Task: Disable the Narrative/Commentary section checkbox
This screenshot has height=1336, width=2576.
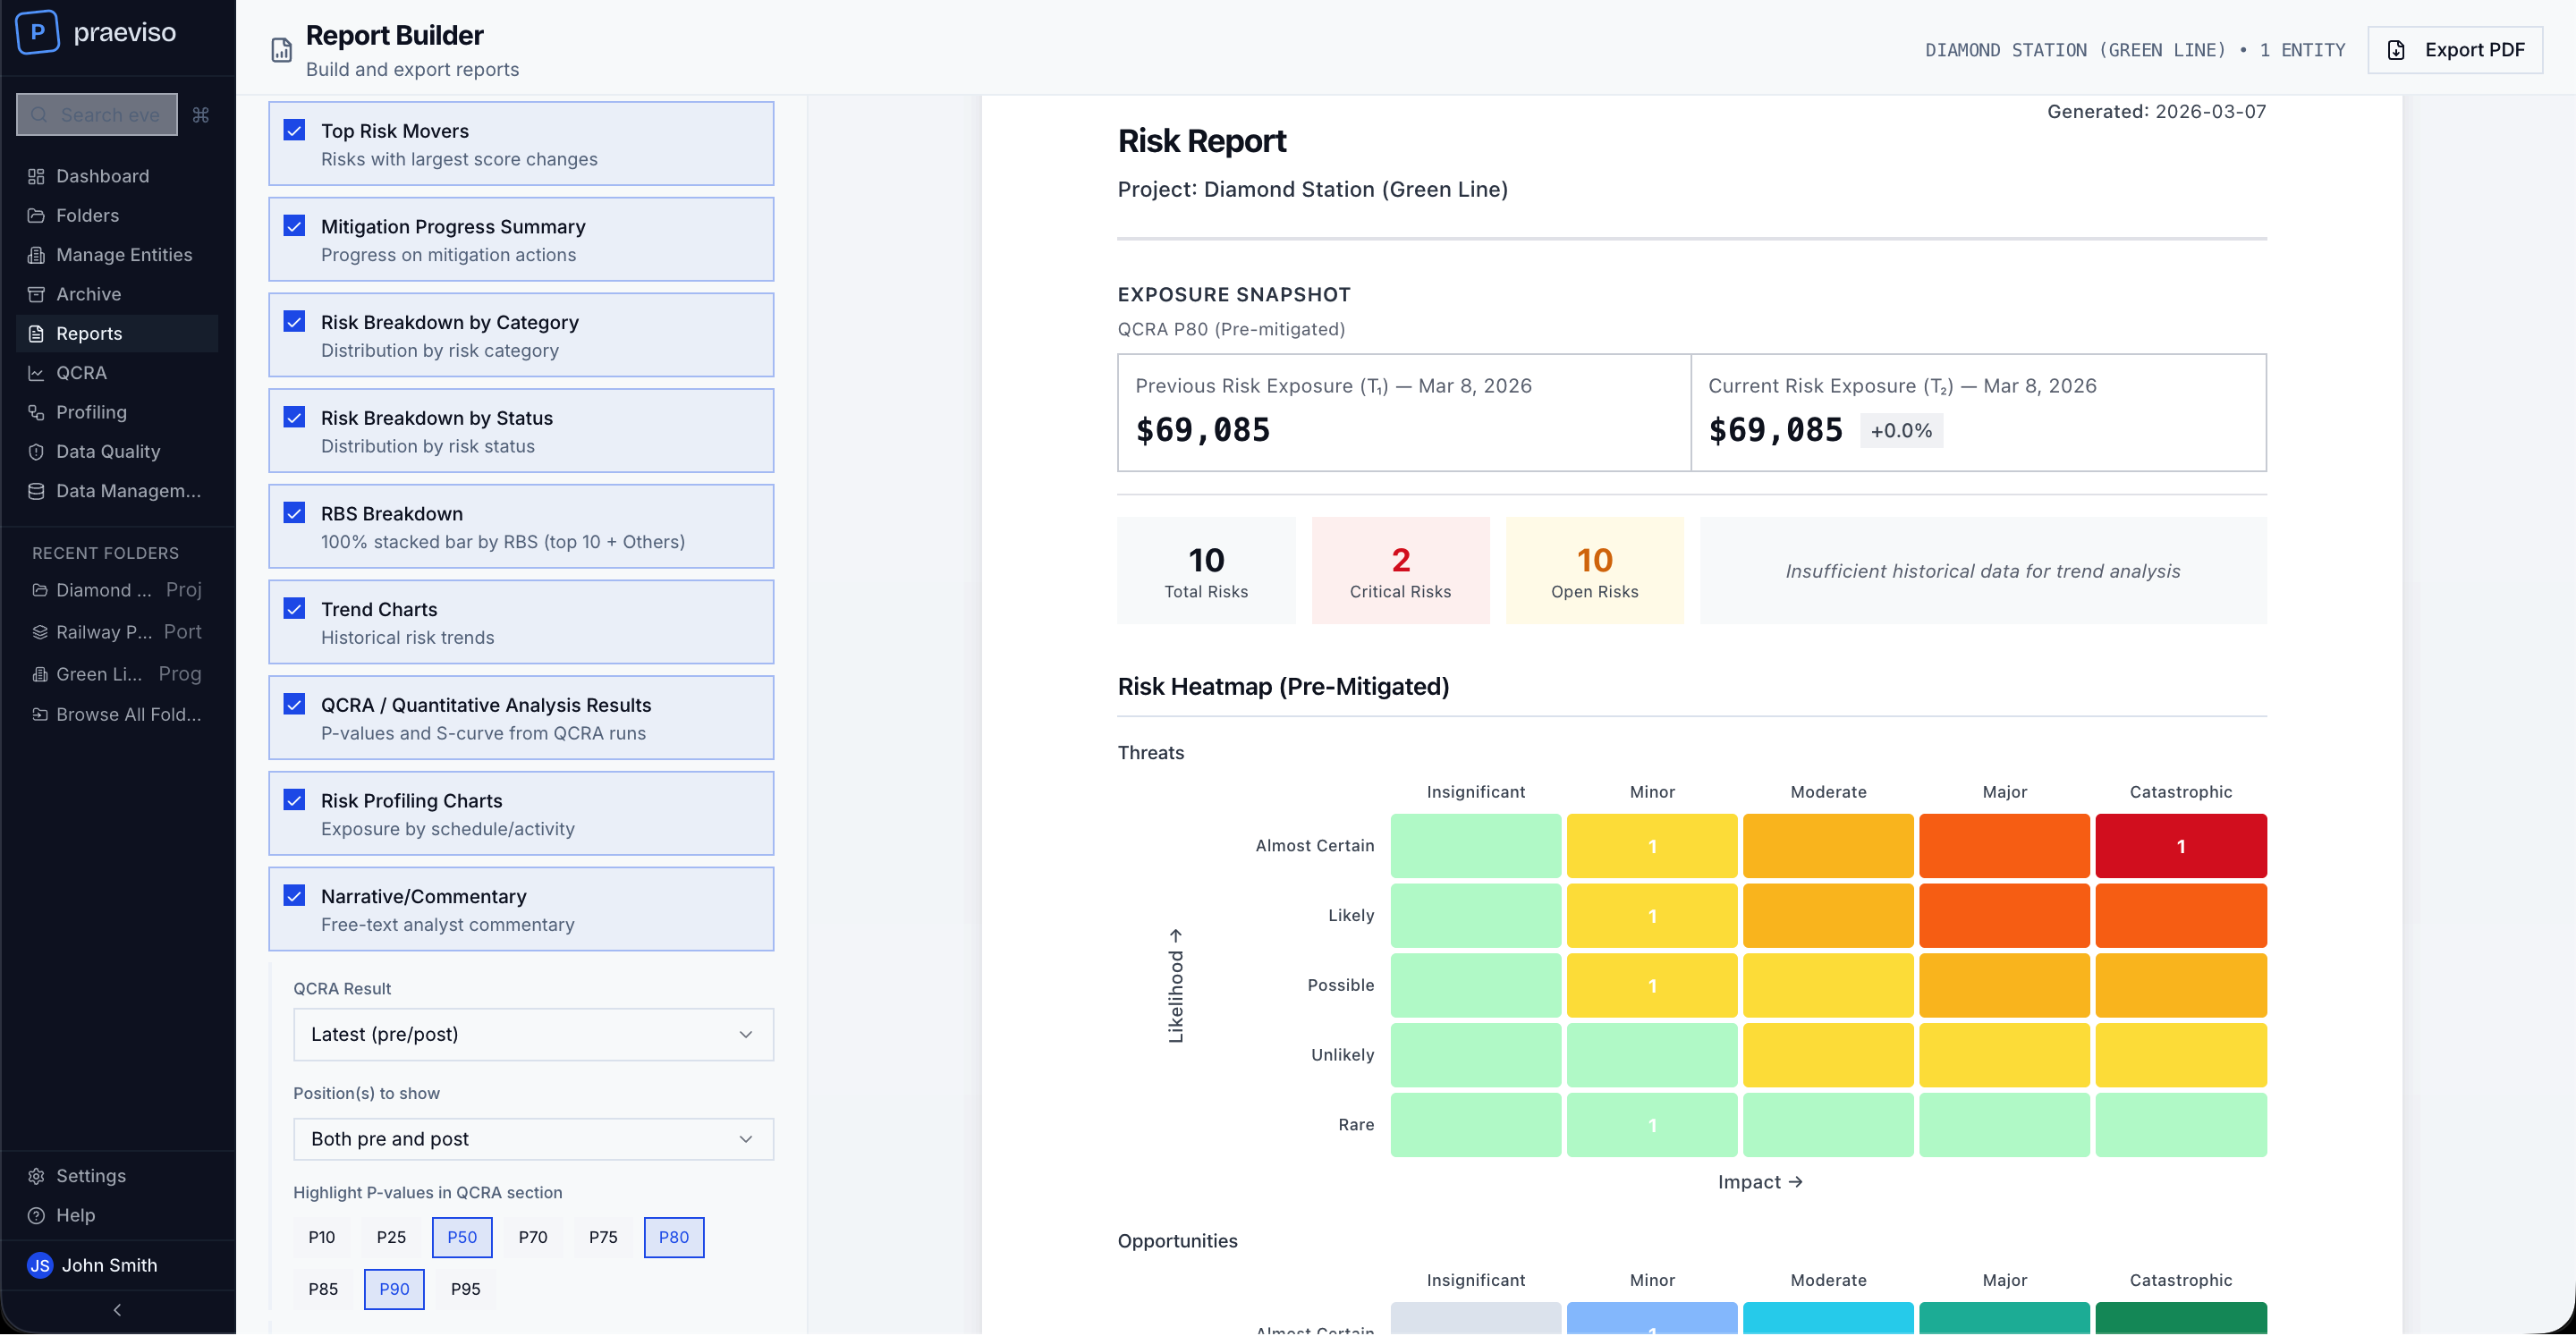Action: [x=294, y=895]
